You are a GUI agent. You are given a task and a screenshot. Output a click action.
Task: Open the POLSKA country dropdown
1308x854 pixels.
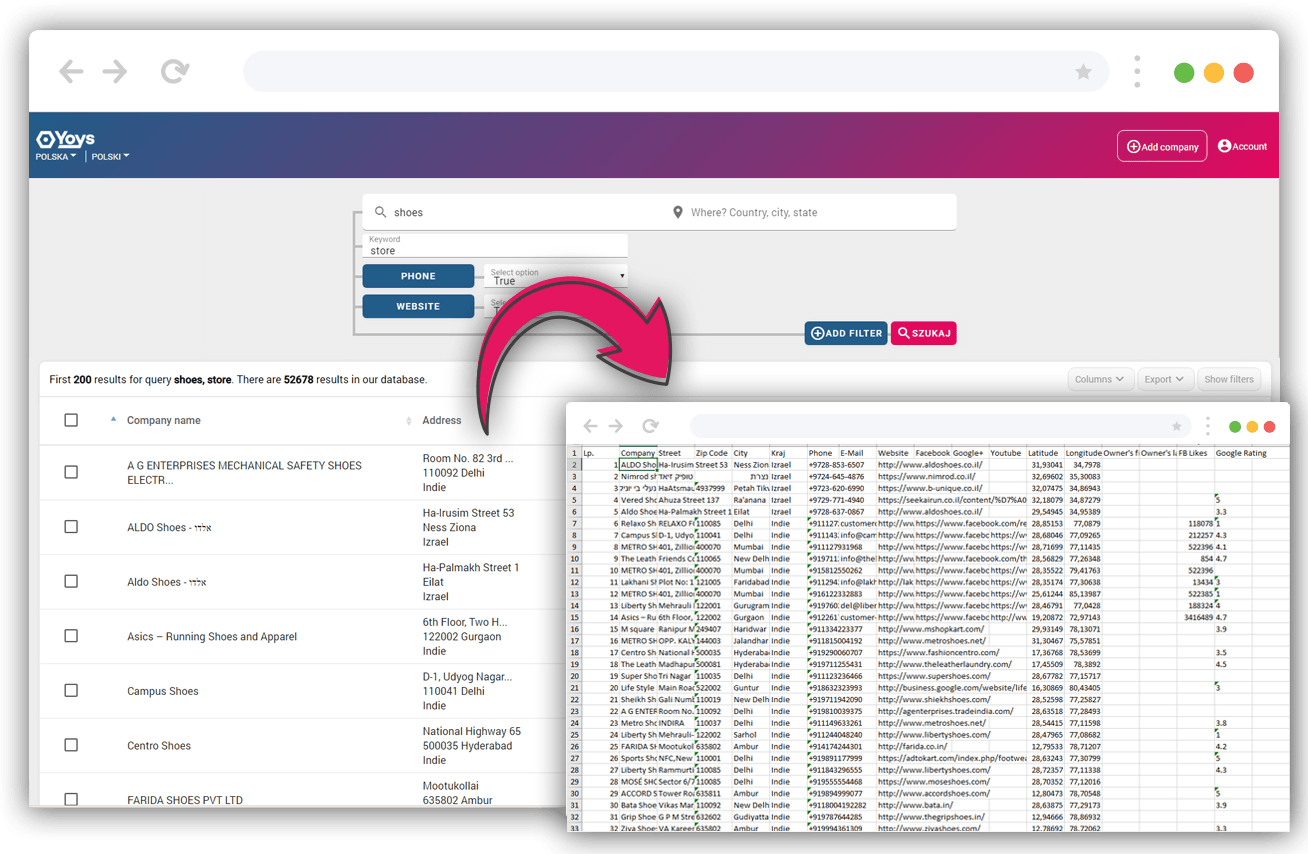point(56,157)
